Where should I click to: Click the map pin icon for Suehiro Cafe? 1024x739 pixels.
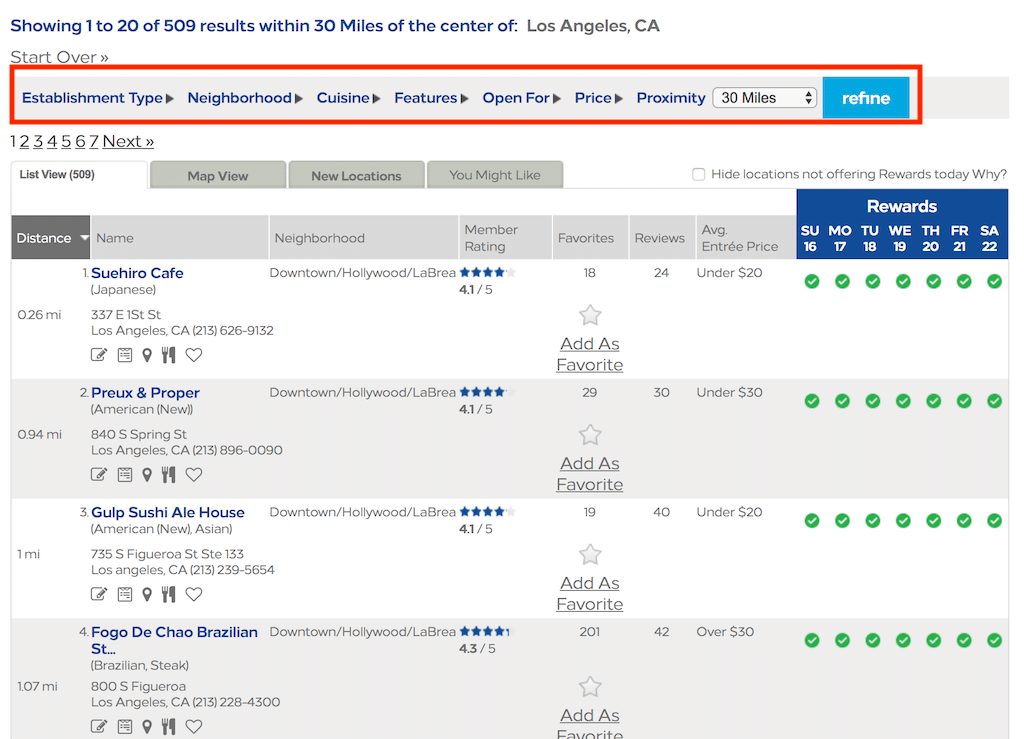click(x=147, y=354)
